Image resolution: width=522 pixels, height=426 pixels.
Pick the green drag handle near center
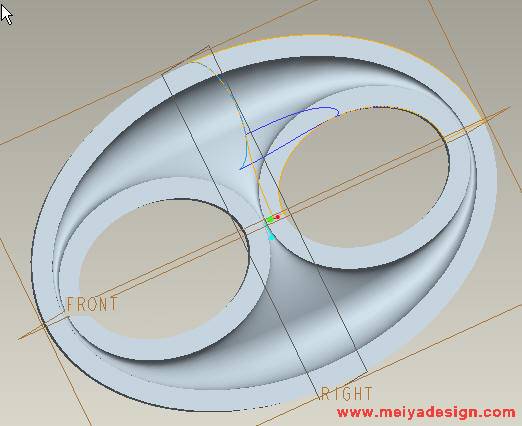coord(270,220)
